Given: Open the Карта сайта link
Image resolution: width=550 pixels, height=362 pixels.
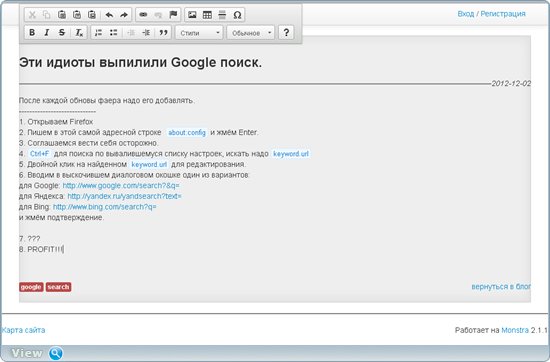Looking at the screenshot, I should 23,330.
